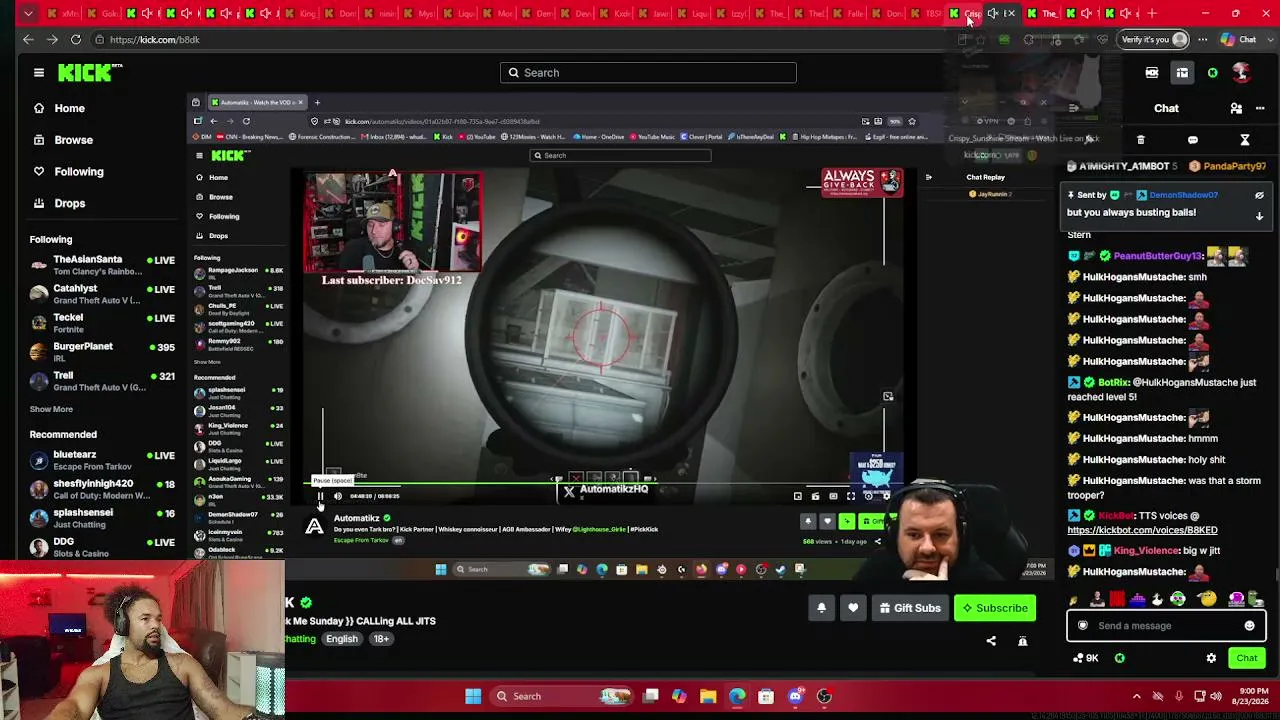1280x720 pixels.
Task: Open chat settings gear icon
Action: tap(1211, 658)
